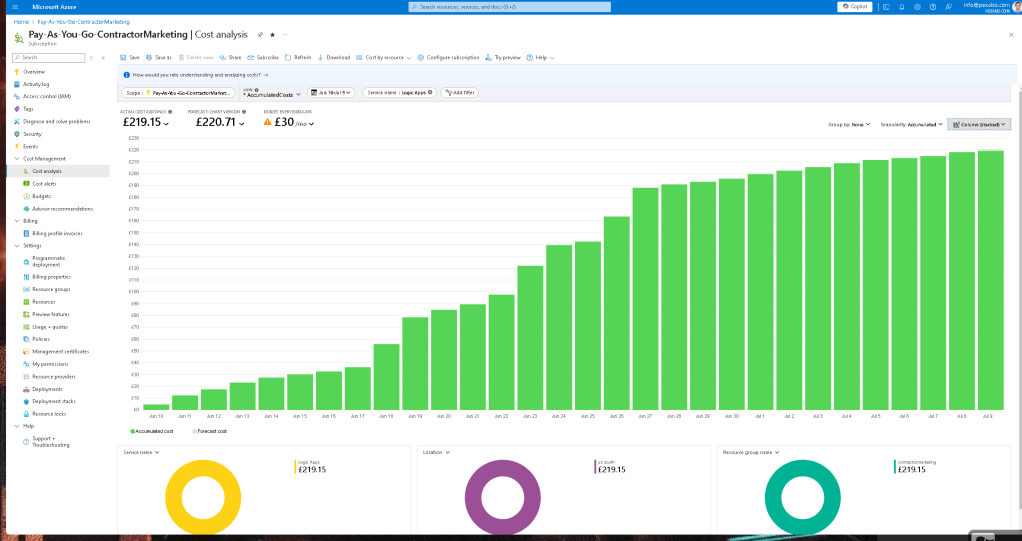
Task: Click Save as in the toolbar
Action: (x=159, y=57)
